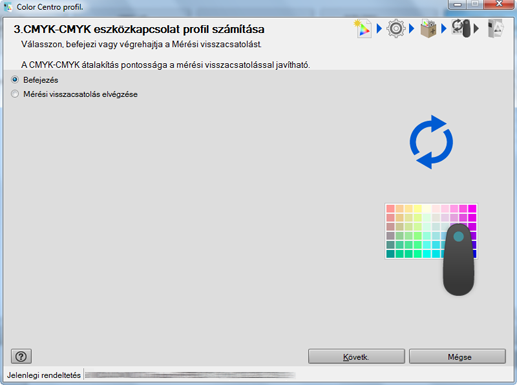Click the heading CMYK-CMYK eszközkapcsolat profil számítása
The width and height of the screenshot is (517, 385).
139,29
